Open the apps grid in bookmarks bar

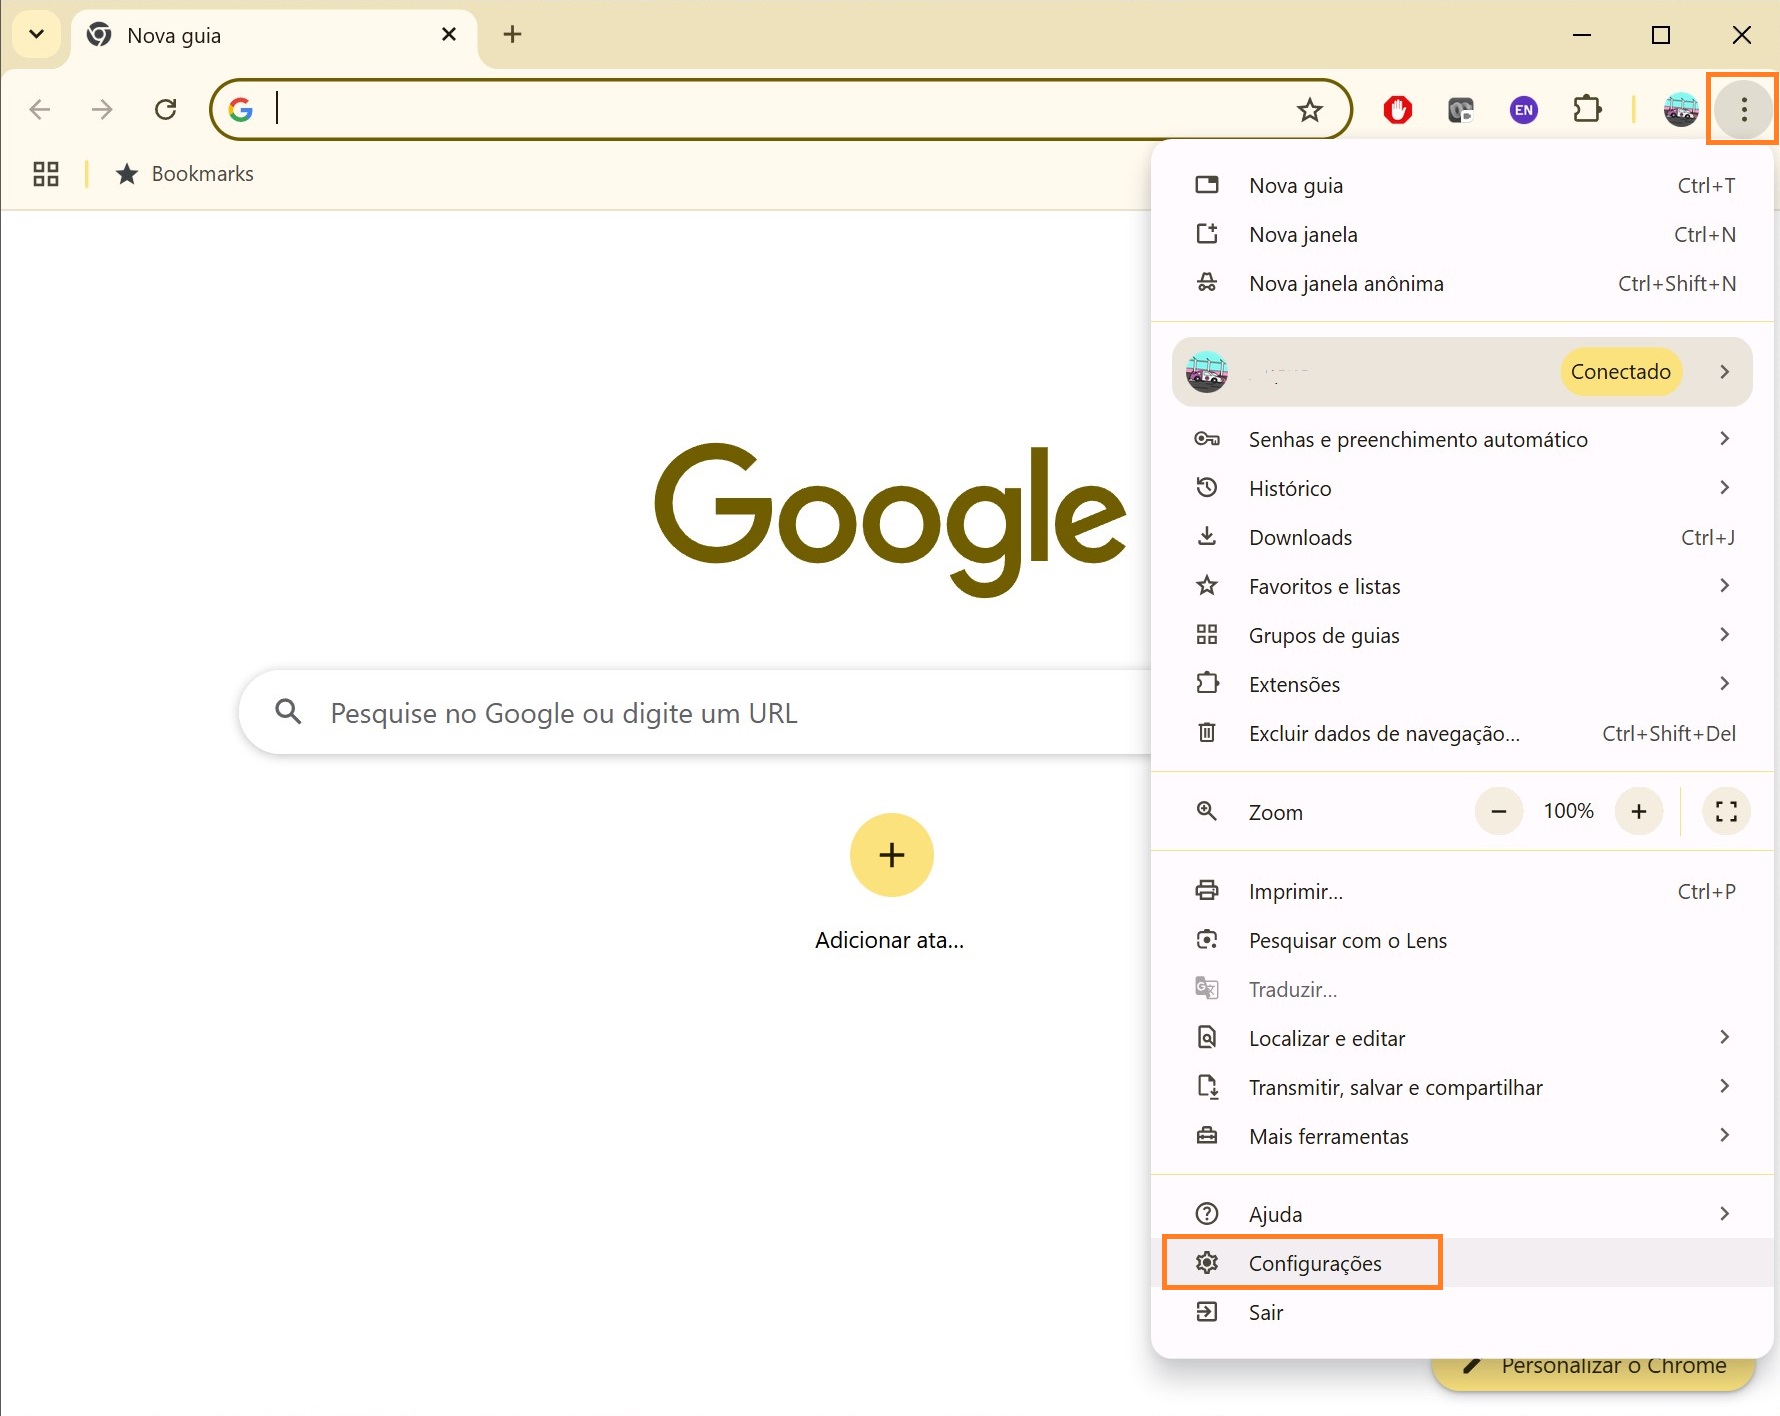pyautogui.click(x=46, y=174)
